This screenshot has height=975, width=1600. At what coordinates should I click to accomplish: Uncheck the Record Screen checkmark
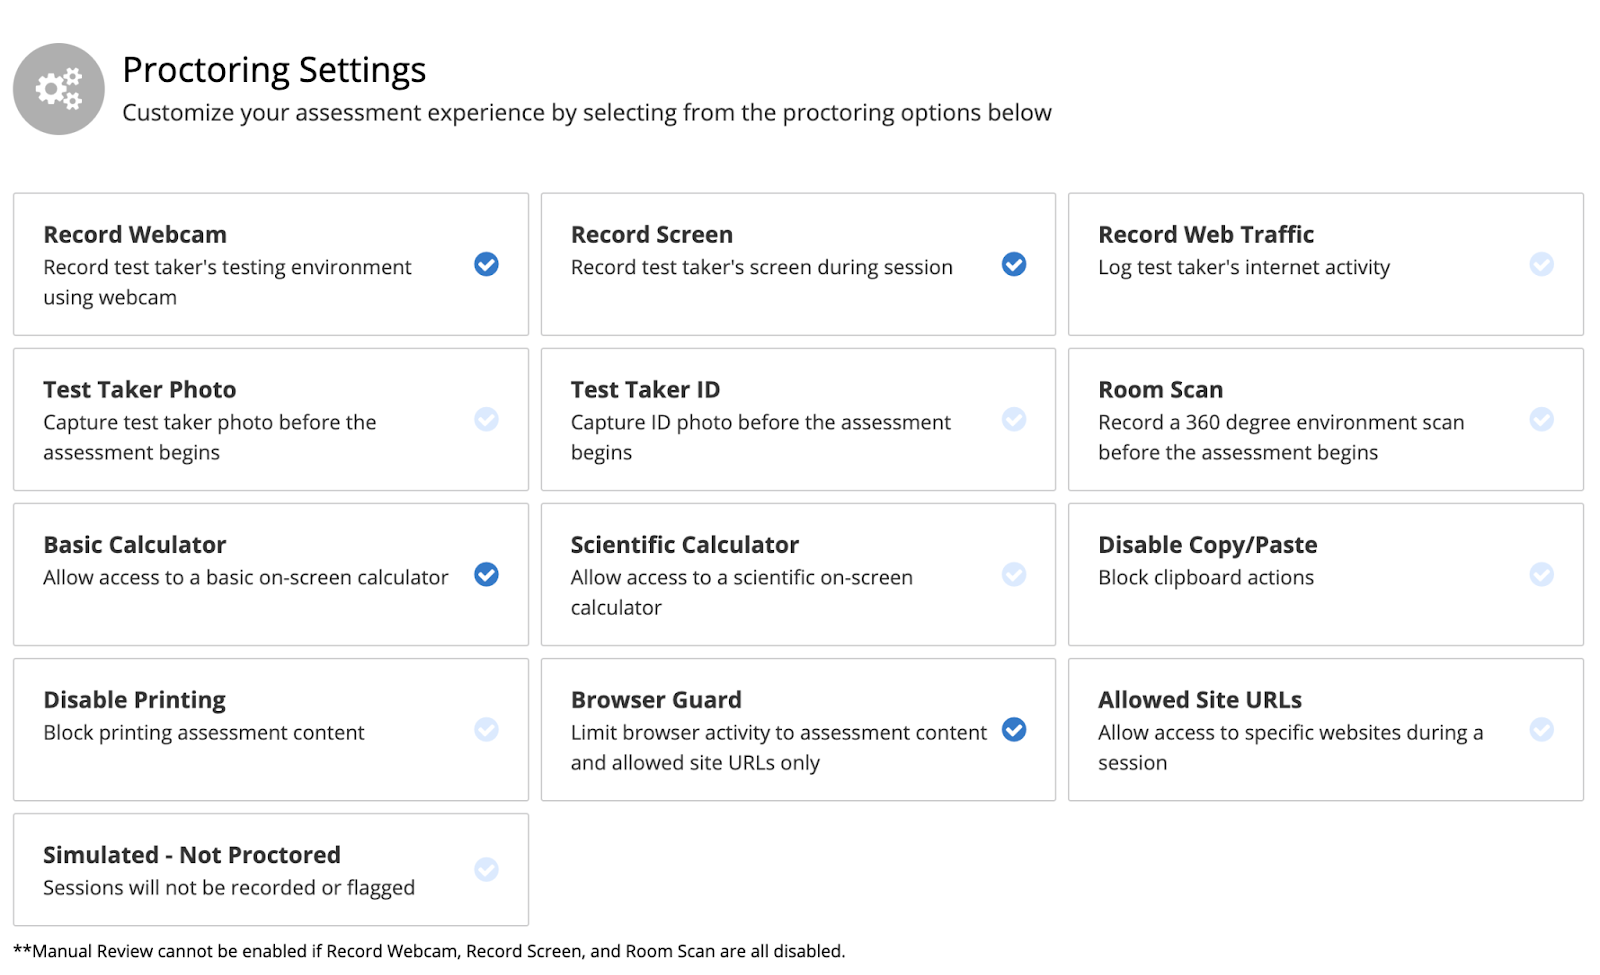[1014, 264]
